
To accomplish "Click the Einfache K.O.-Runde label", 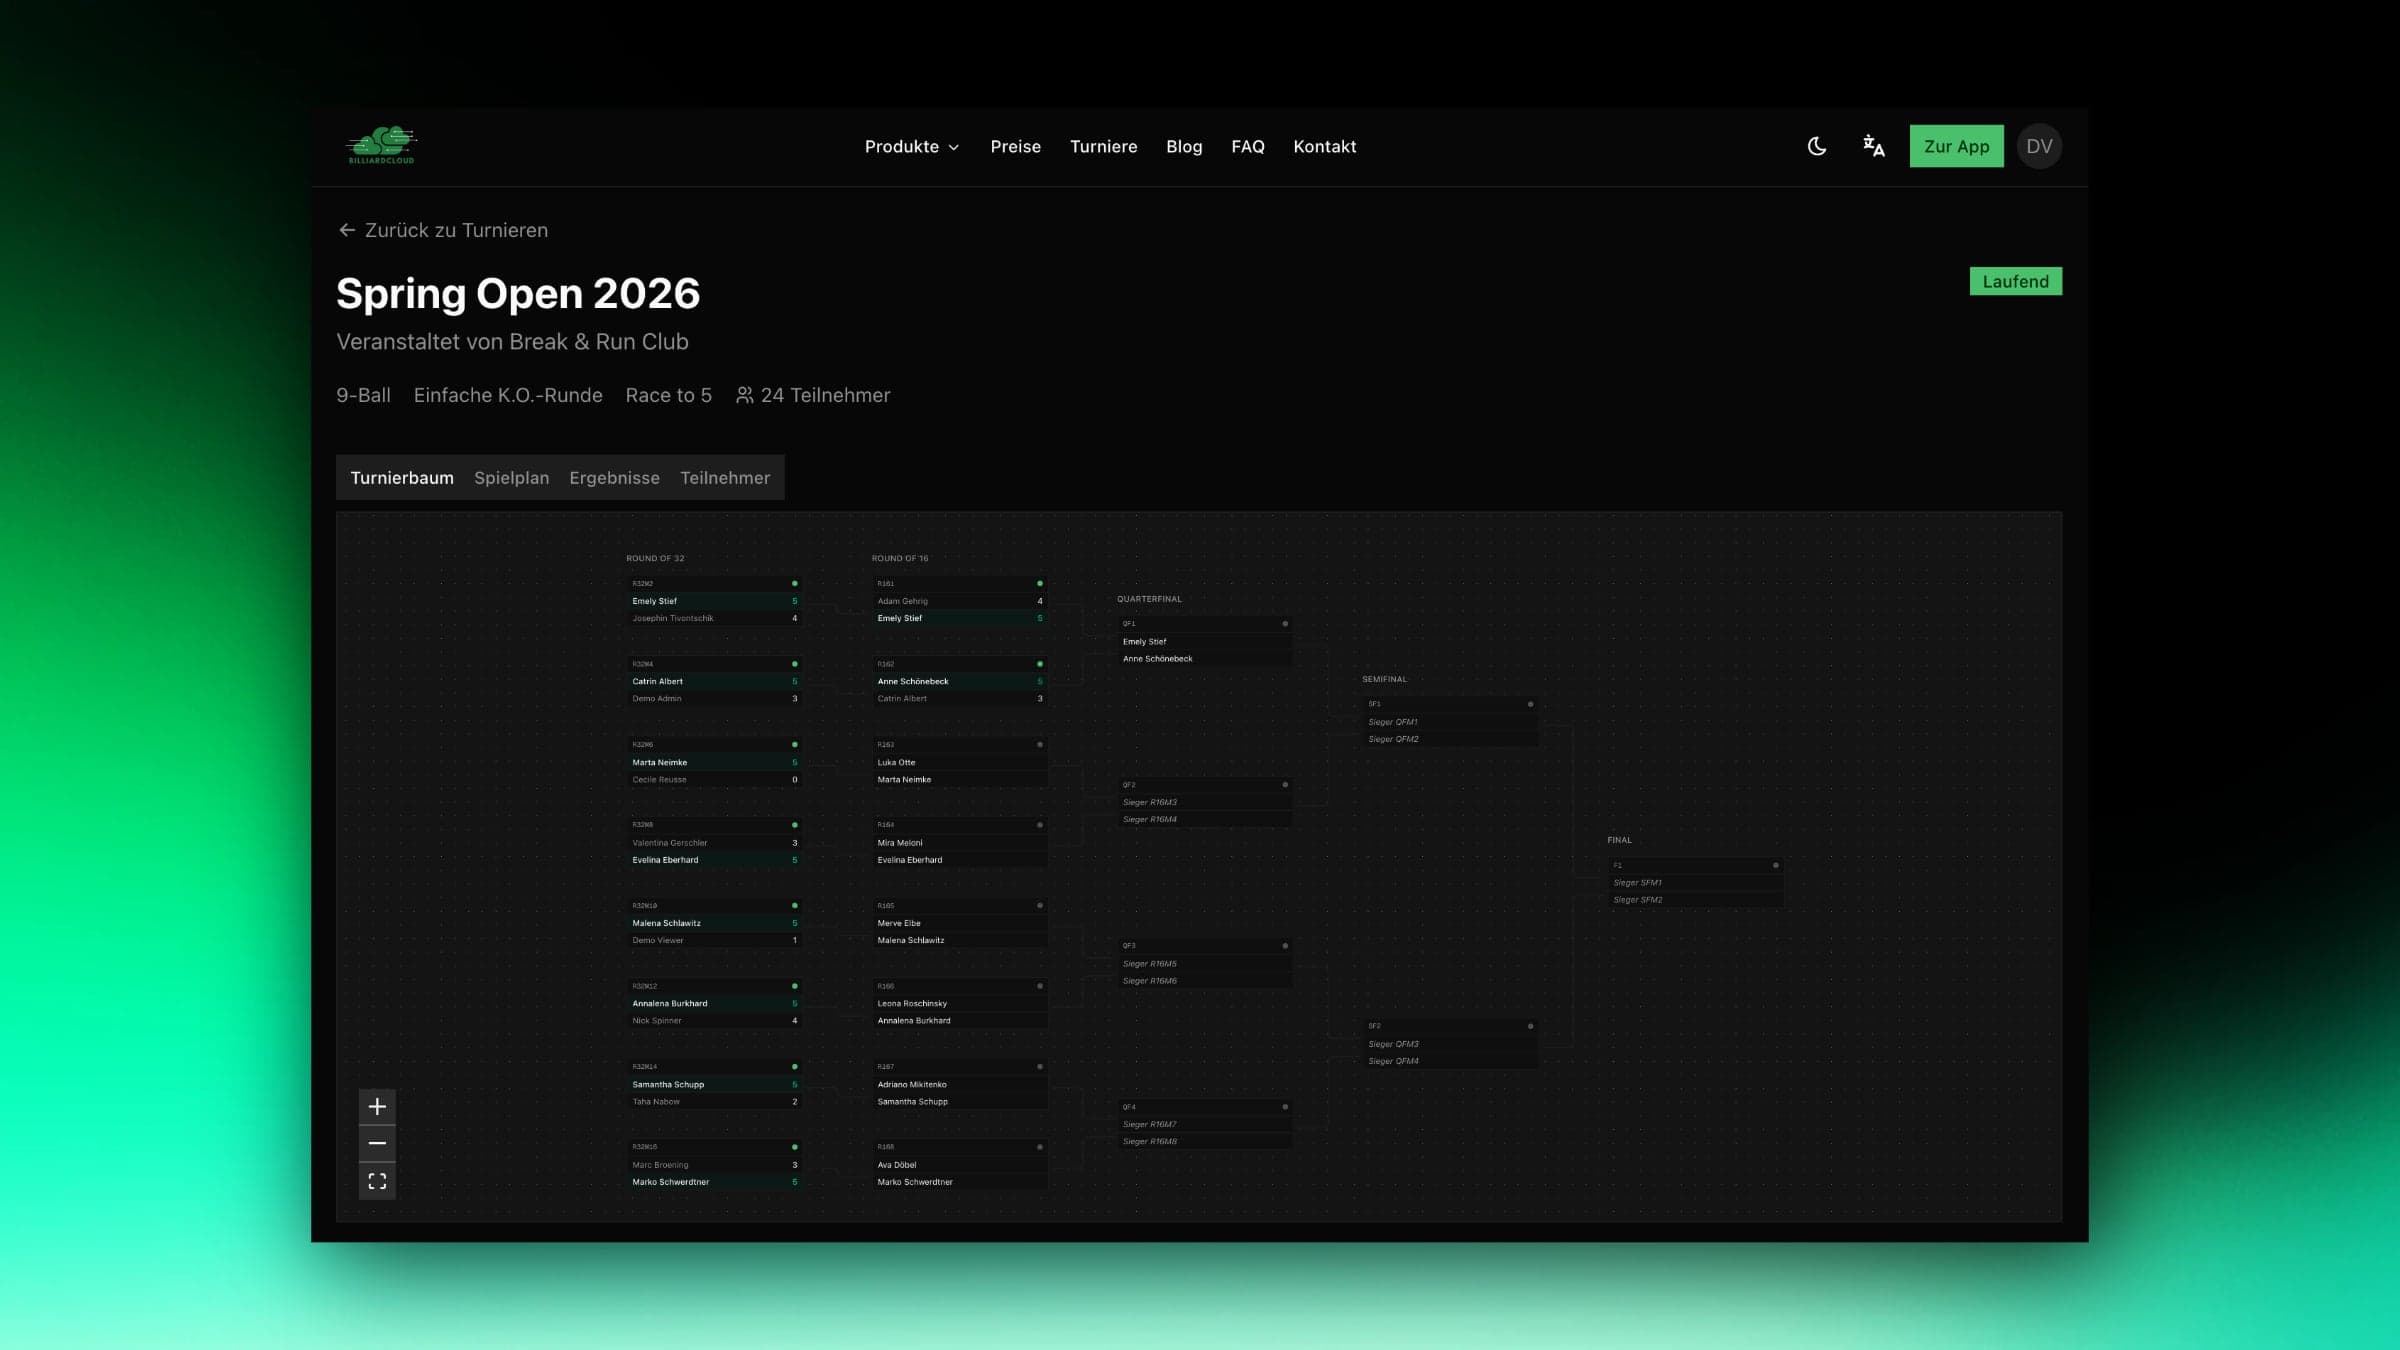I will coord(508,395).
